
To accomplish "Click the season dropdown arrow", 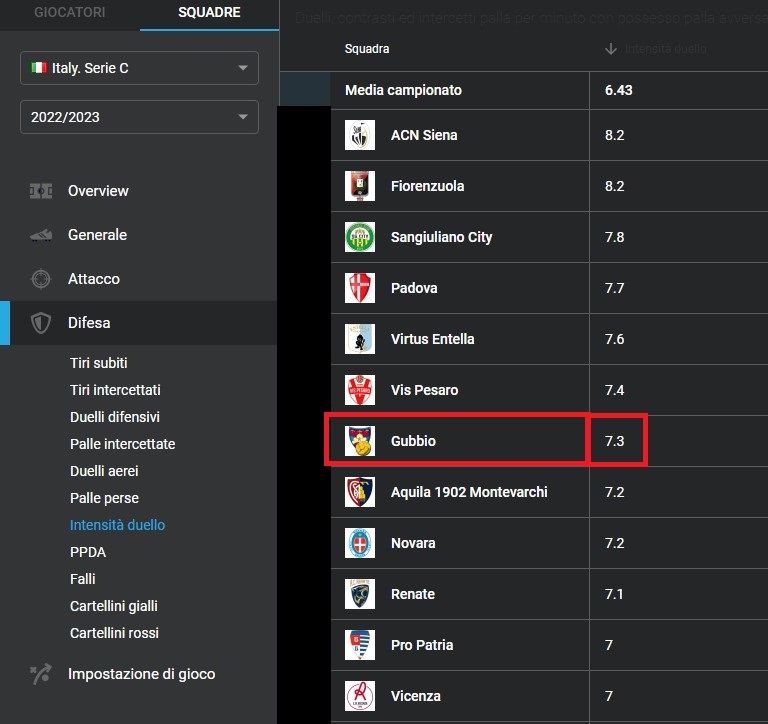I will tap(243, 117).
